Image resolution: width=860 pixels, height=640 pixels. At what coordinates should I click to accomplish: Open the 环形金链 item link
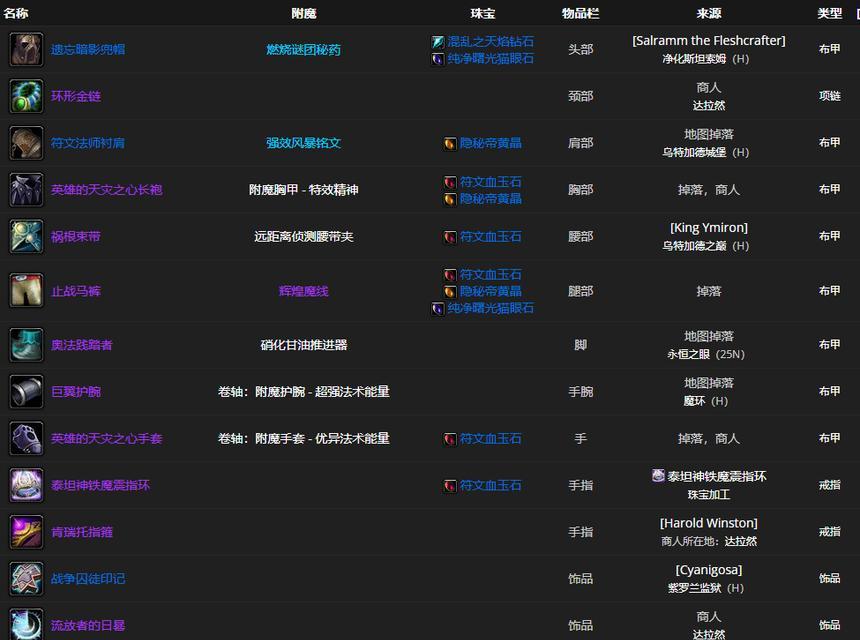coord(76,97)
